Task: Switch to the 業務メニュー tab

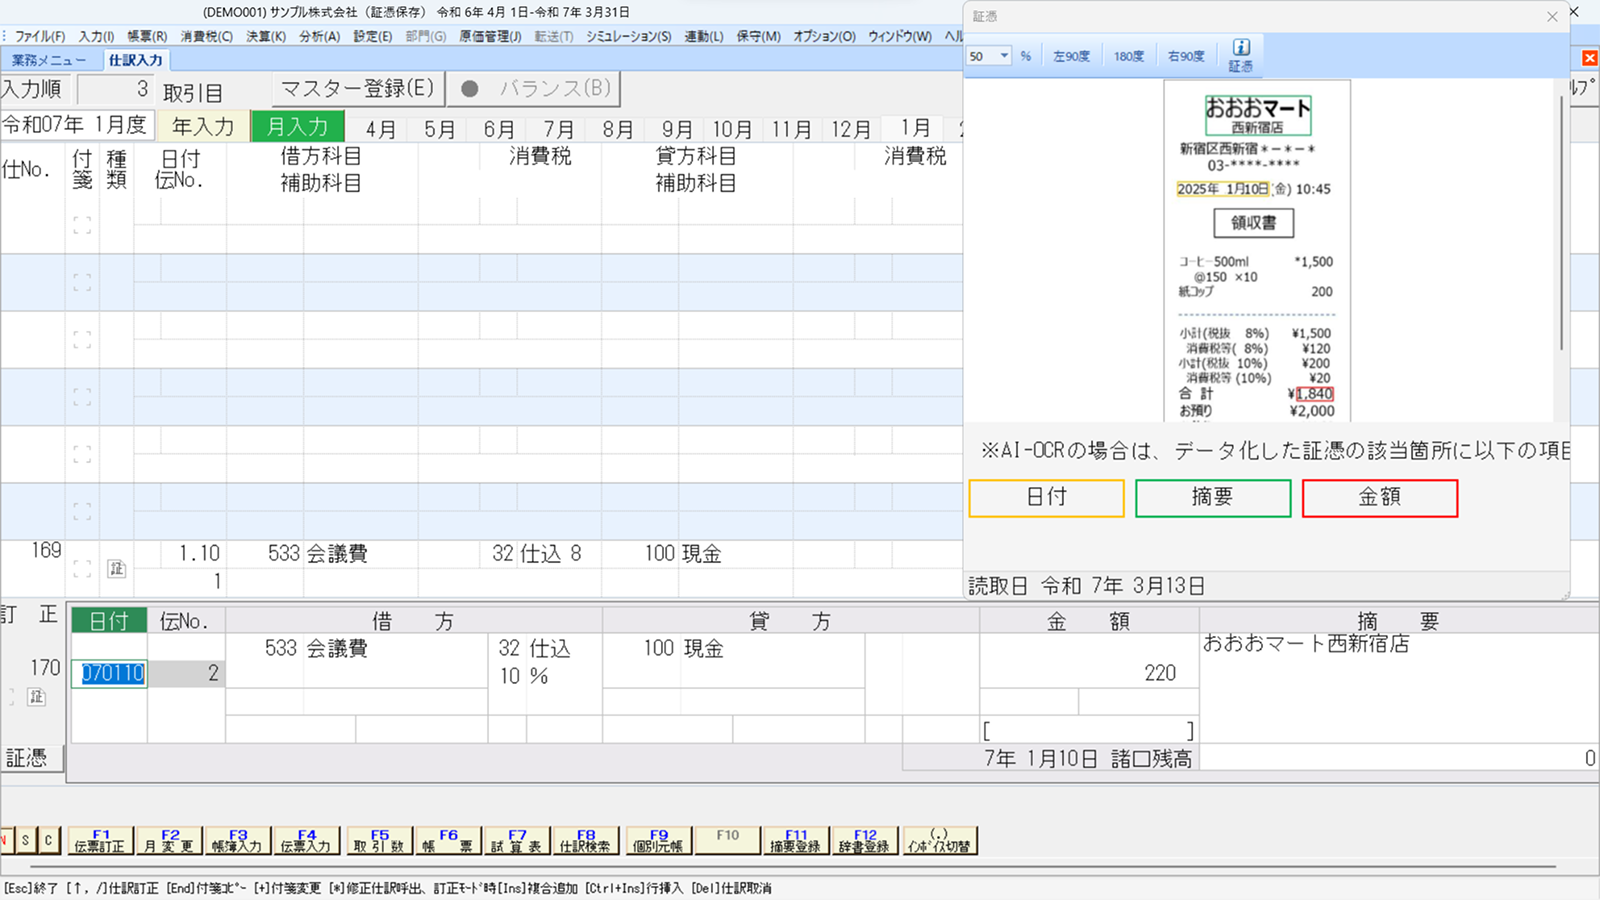Action: click(49, 60)
